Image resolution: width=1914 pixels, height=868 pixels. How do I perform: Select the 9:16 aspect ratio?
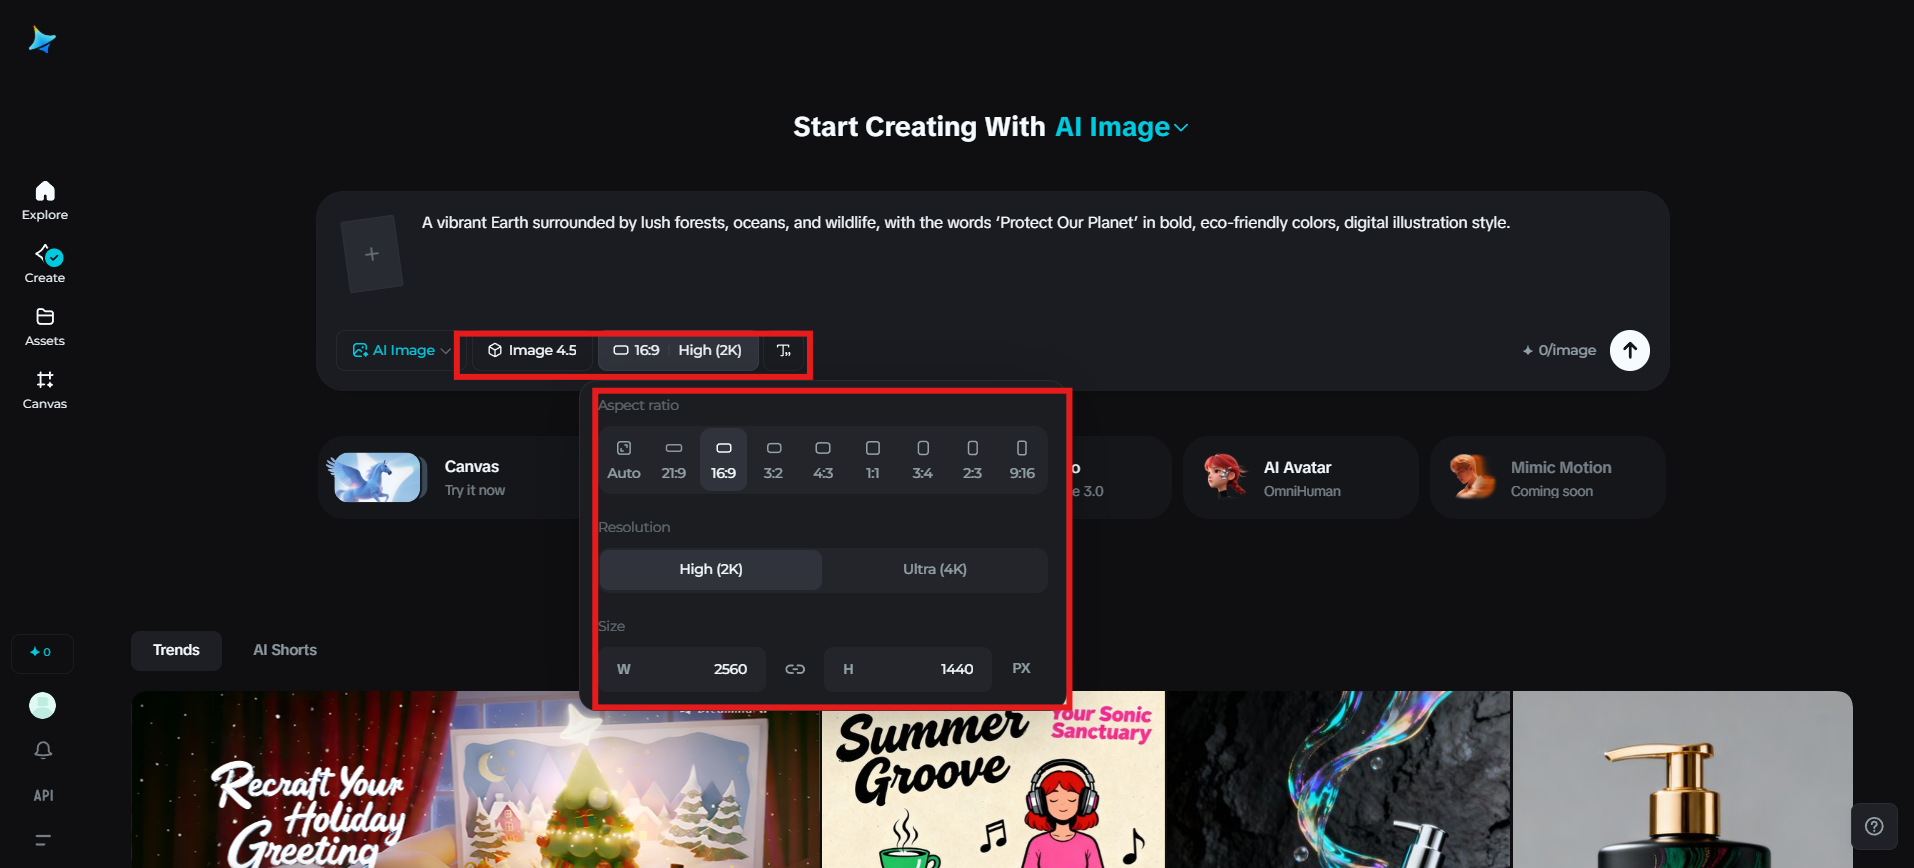coord(1022,460)
